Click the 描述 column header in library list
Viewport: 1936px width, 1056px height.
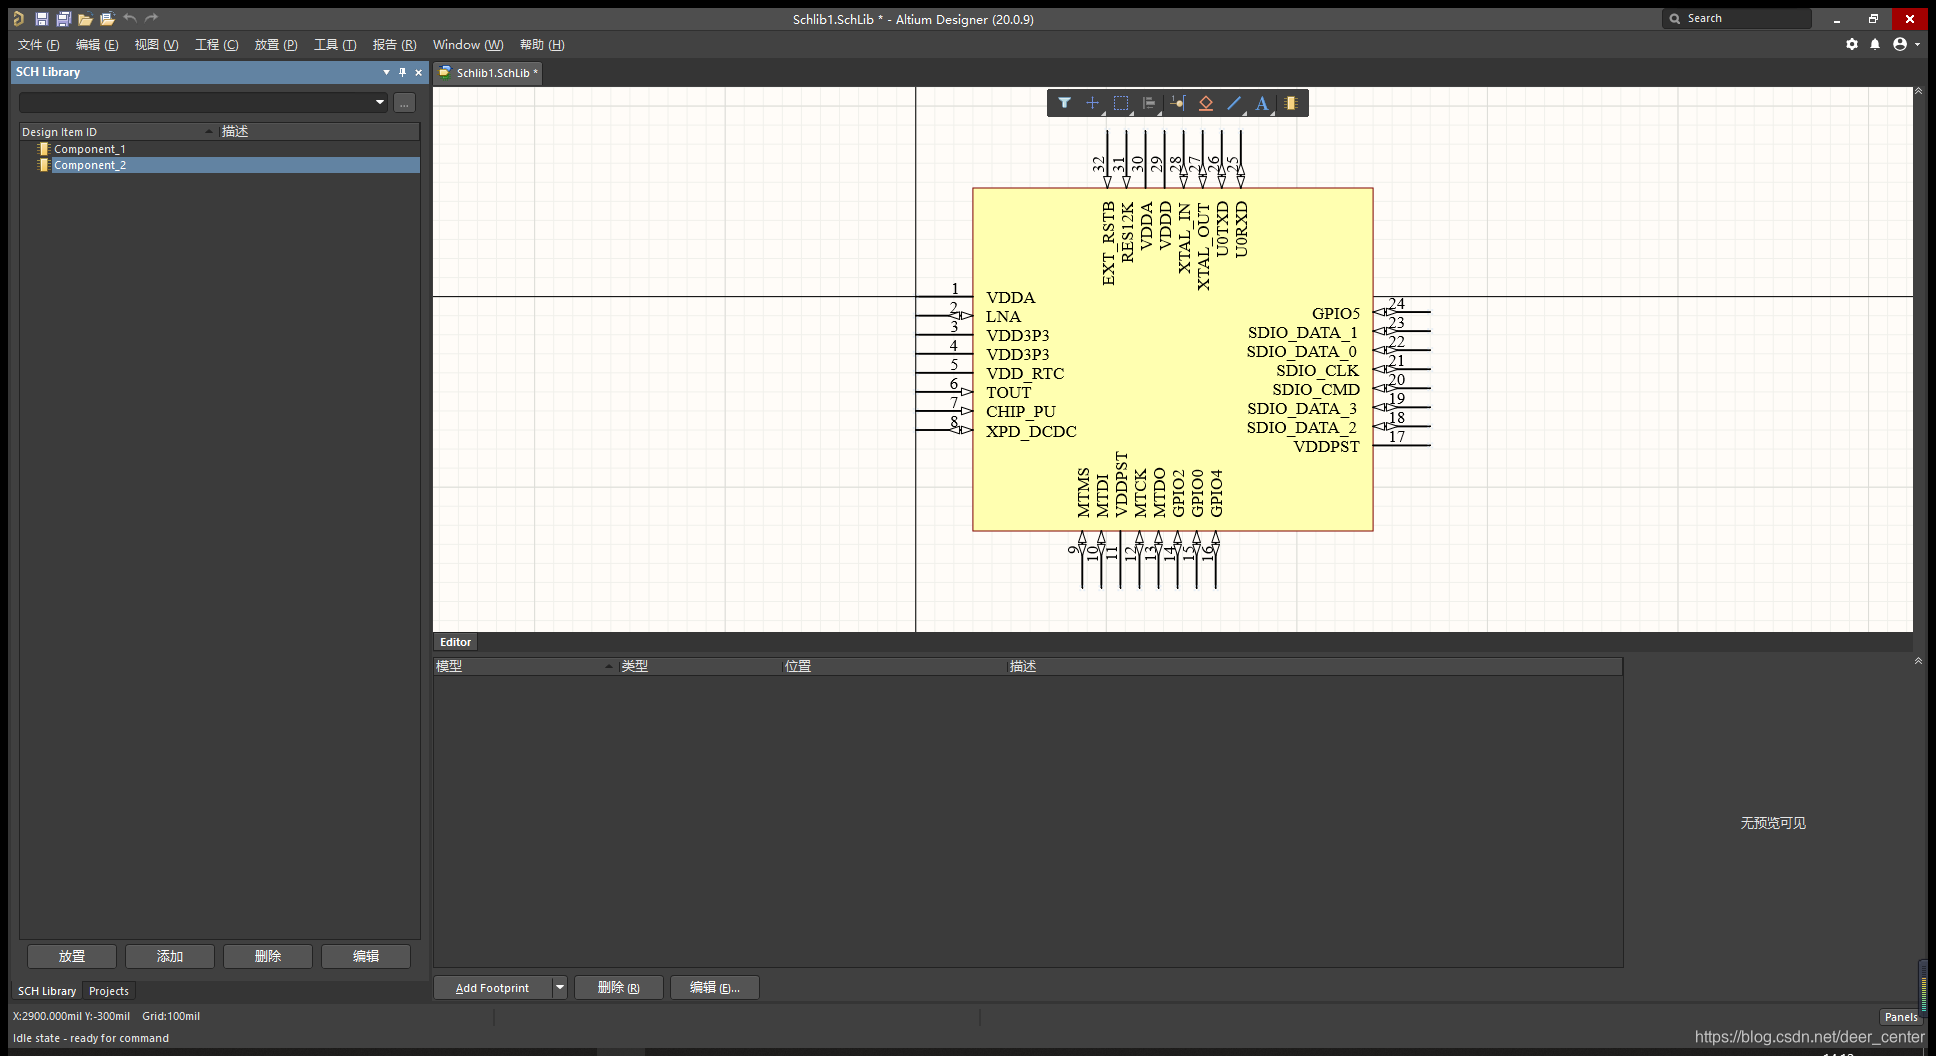point(318,132)
